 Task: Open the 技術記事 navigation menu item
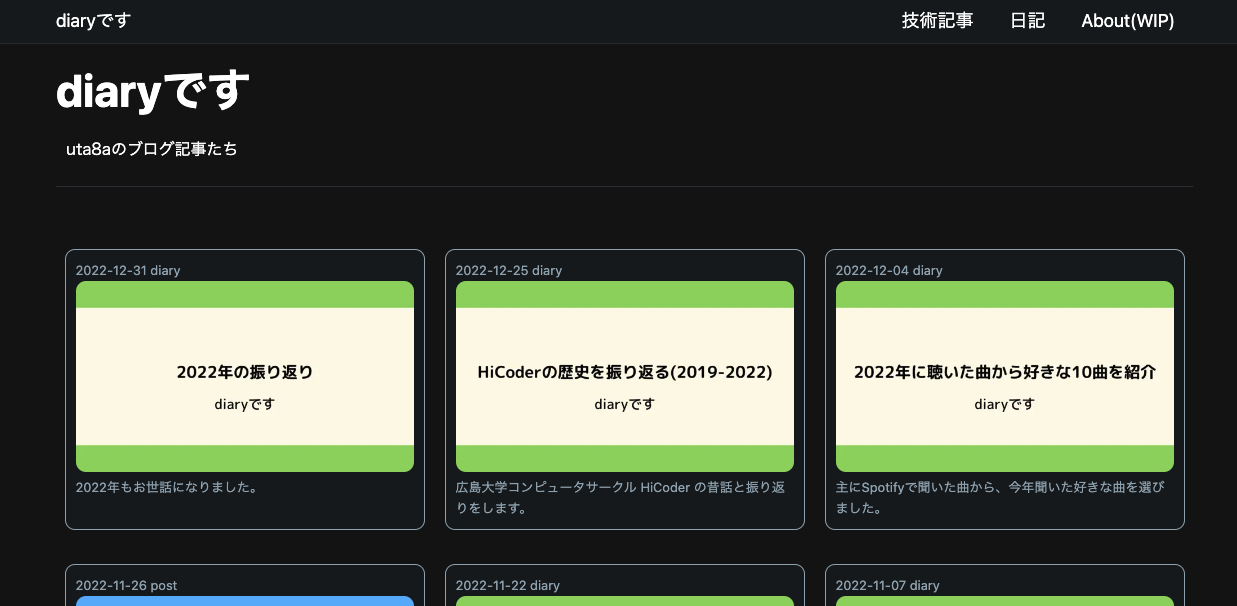pyautogui.click(x=937, y=20)
